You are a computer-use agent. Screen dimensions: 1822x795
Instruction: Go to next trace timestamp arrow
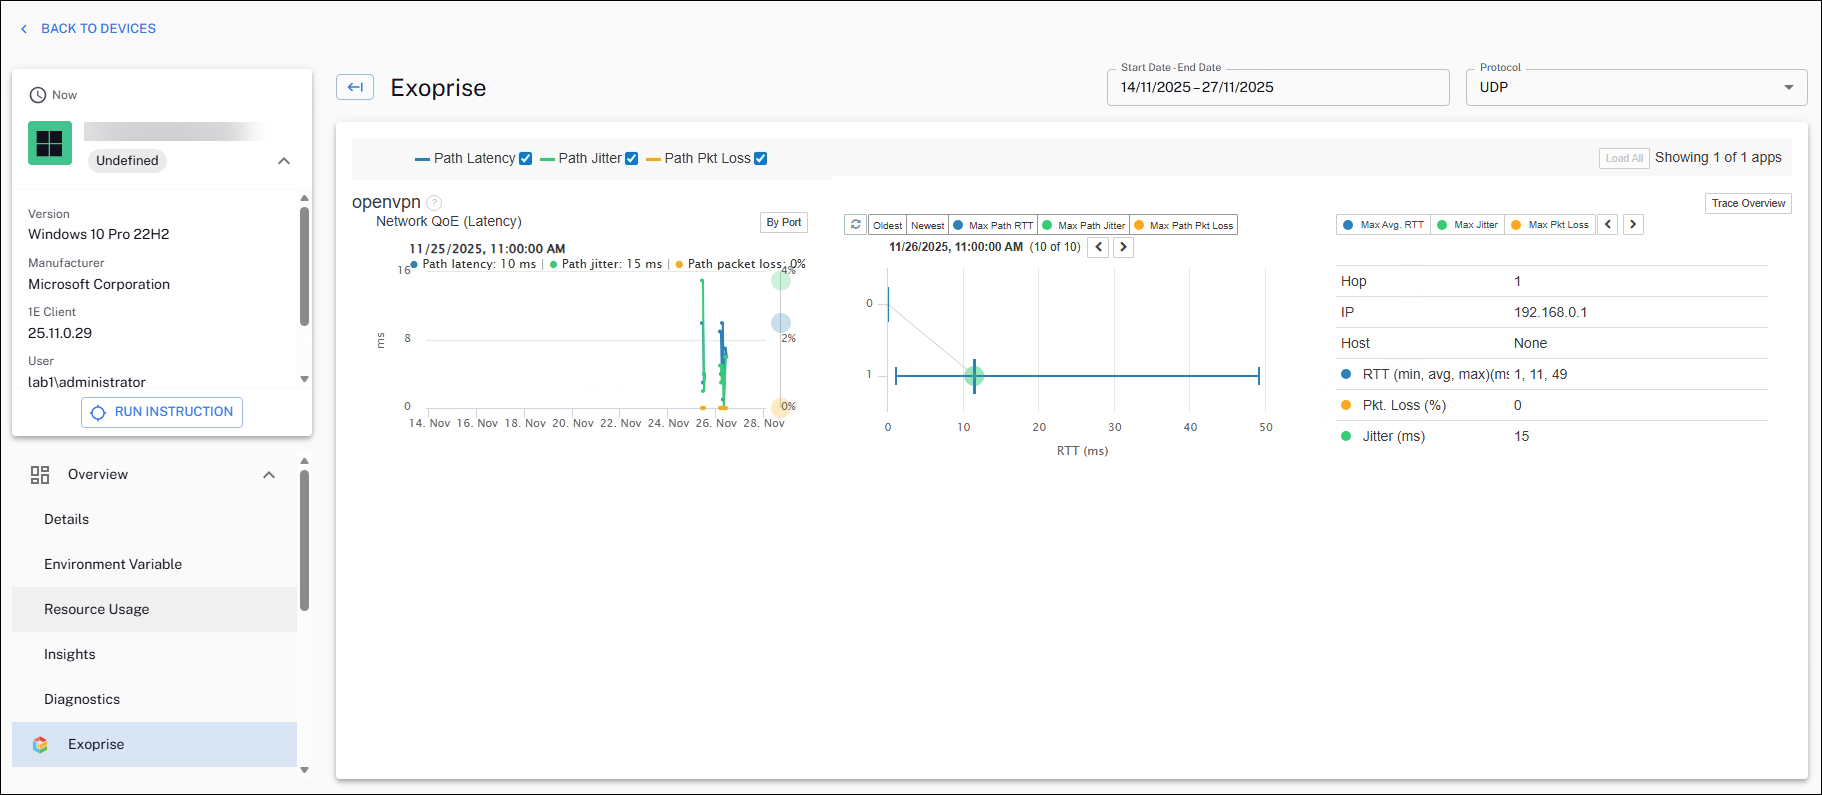point(1123,247)
